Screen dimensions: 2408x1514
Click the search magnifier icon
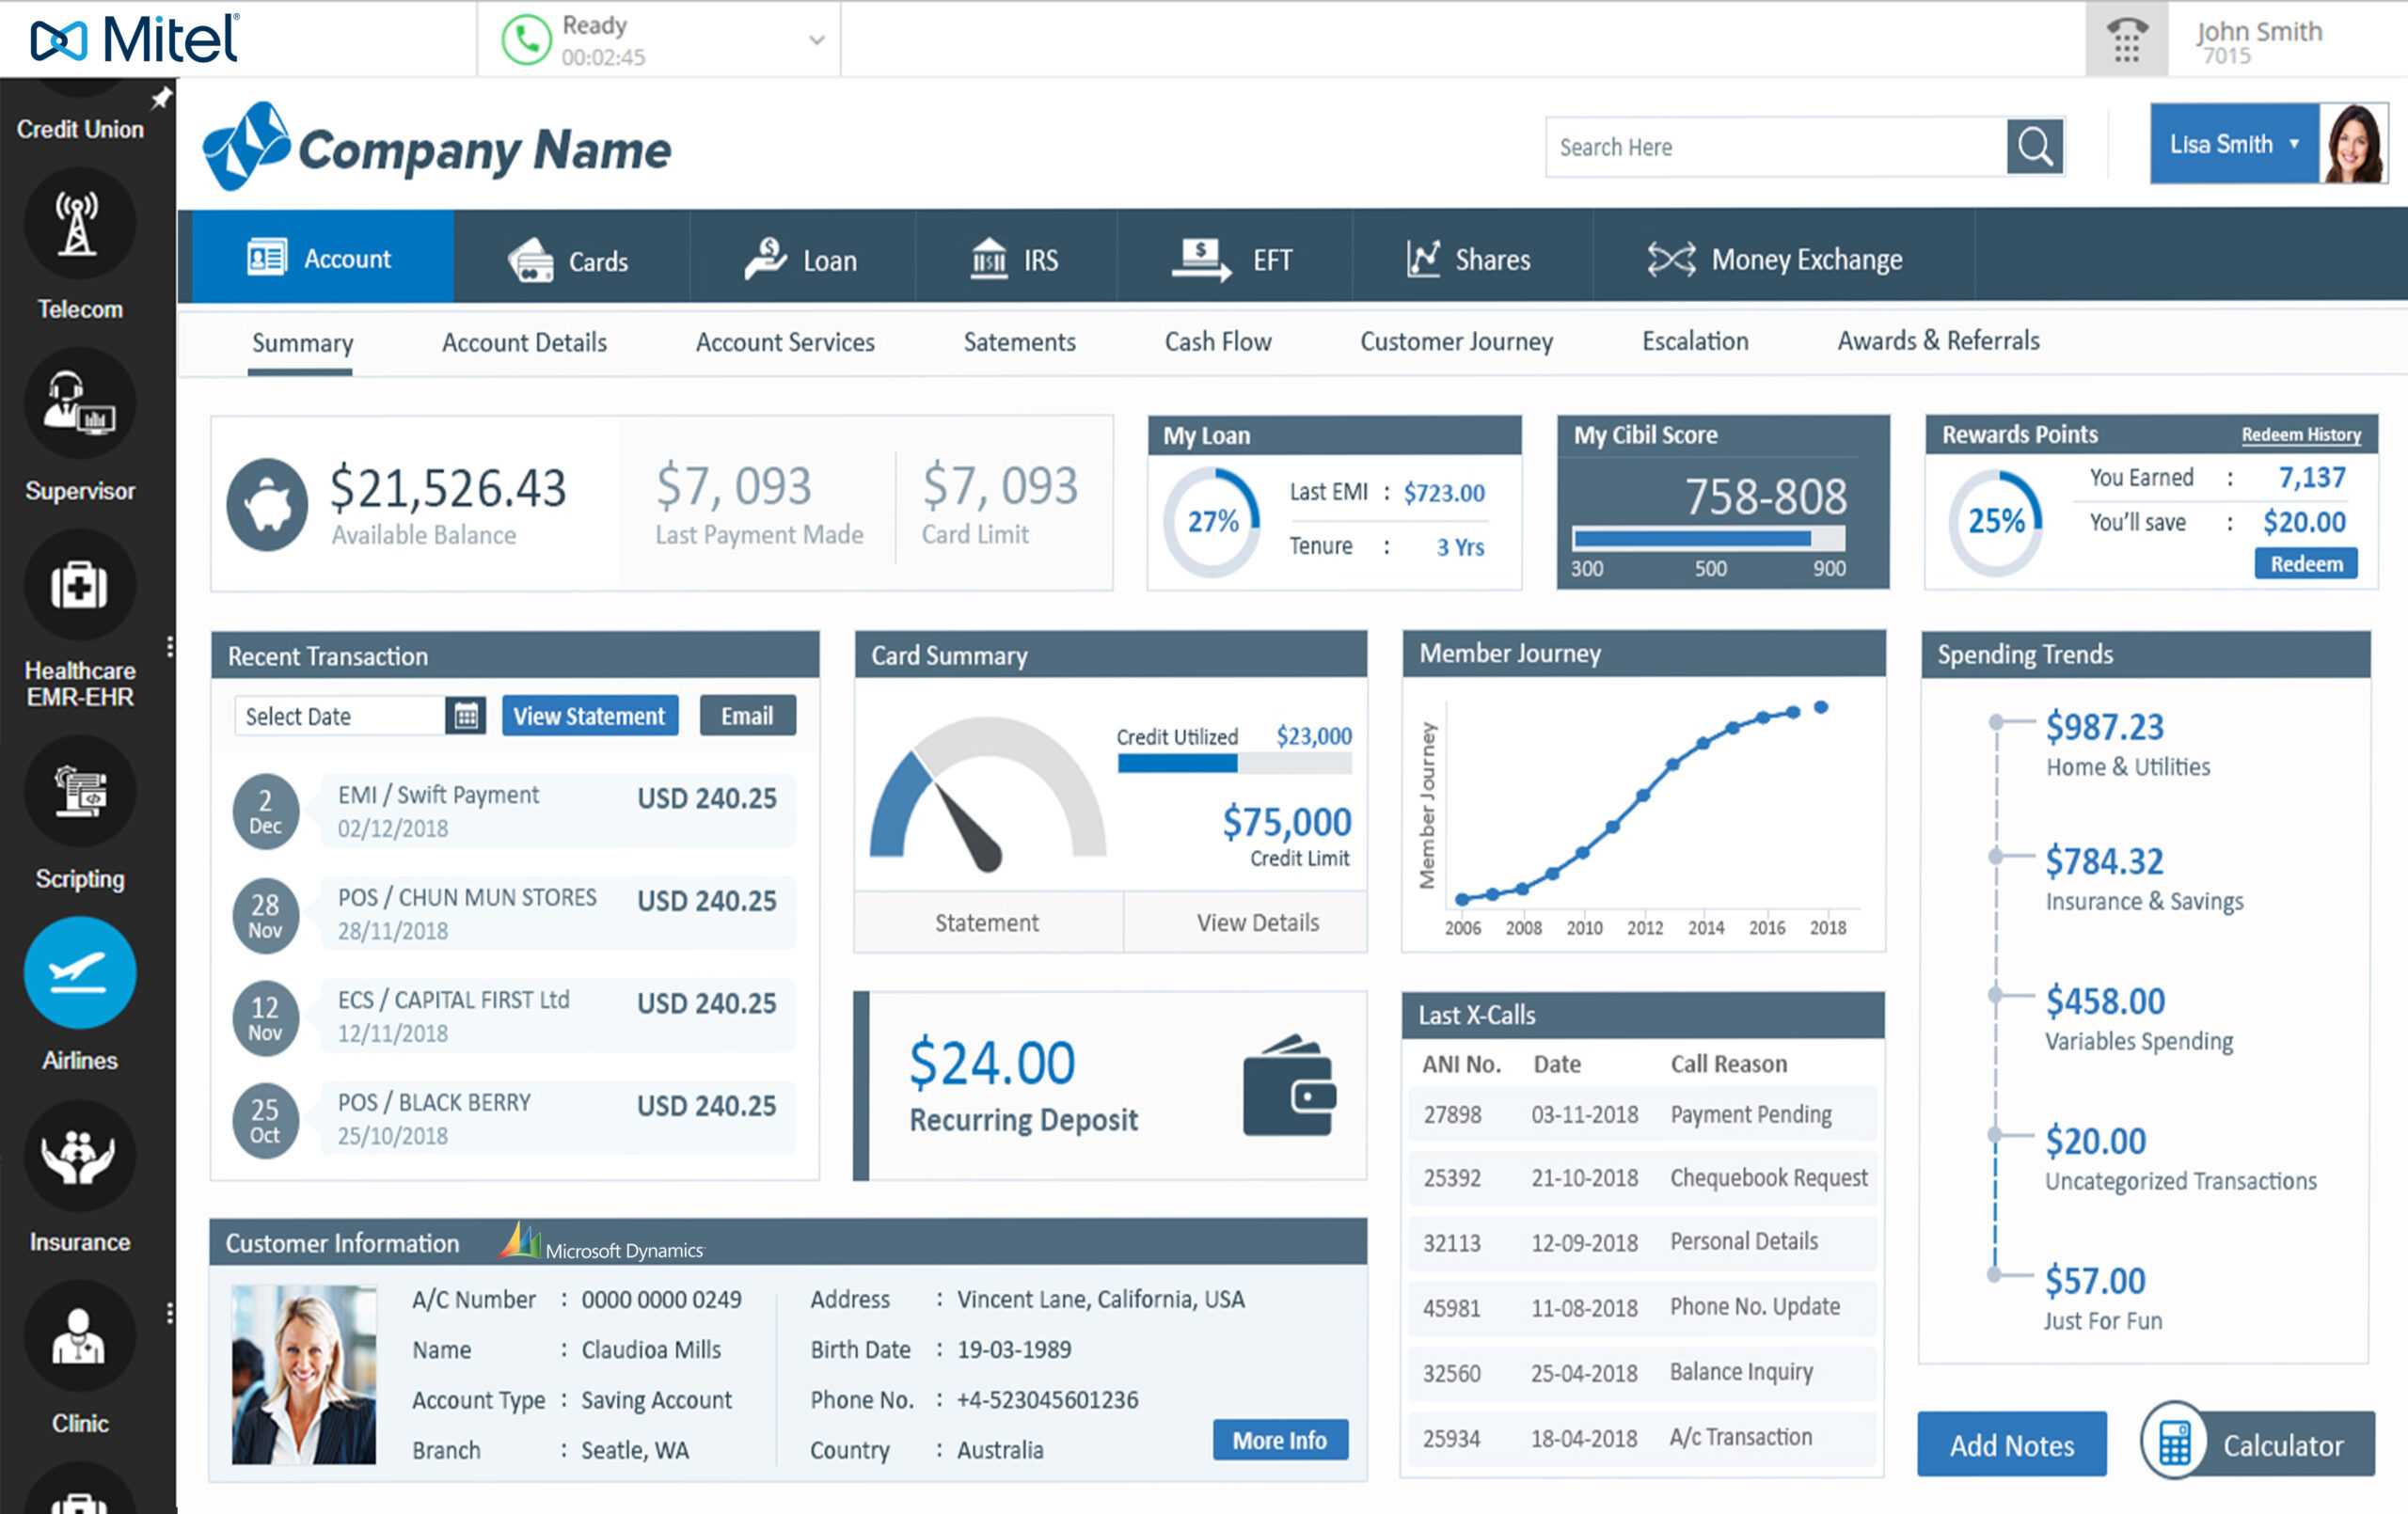[2036, 147]
